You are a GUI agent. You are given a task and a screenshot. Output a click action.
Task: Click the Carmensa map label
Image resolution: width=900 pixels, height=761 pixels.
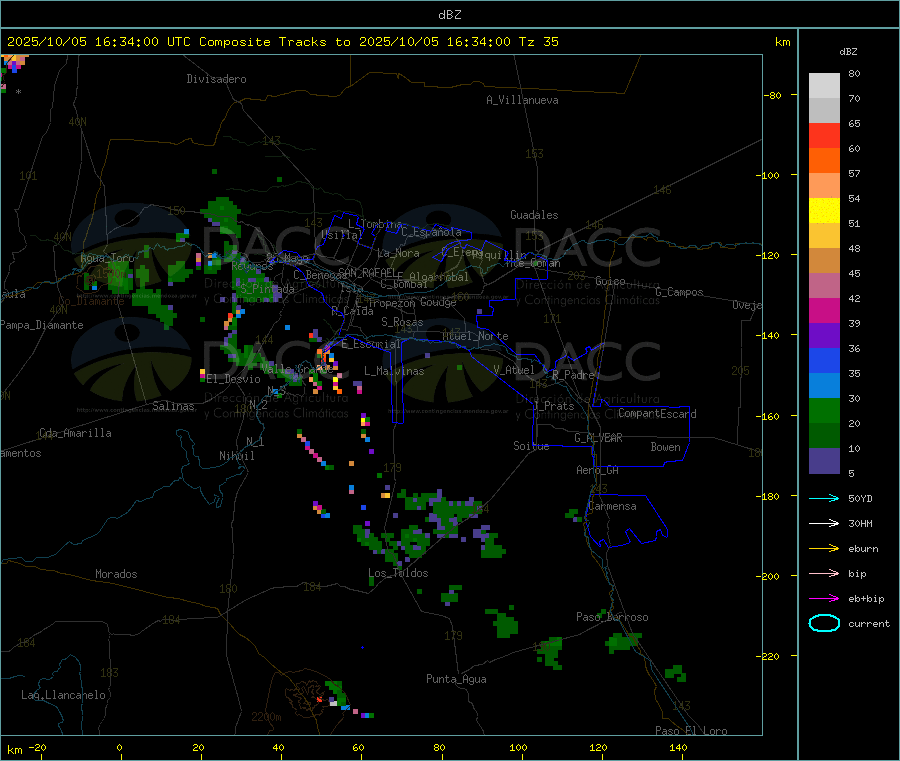tap(612, 506)
